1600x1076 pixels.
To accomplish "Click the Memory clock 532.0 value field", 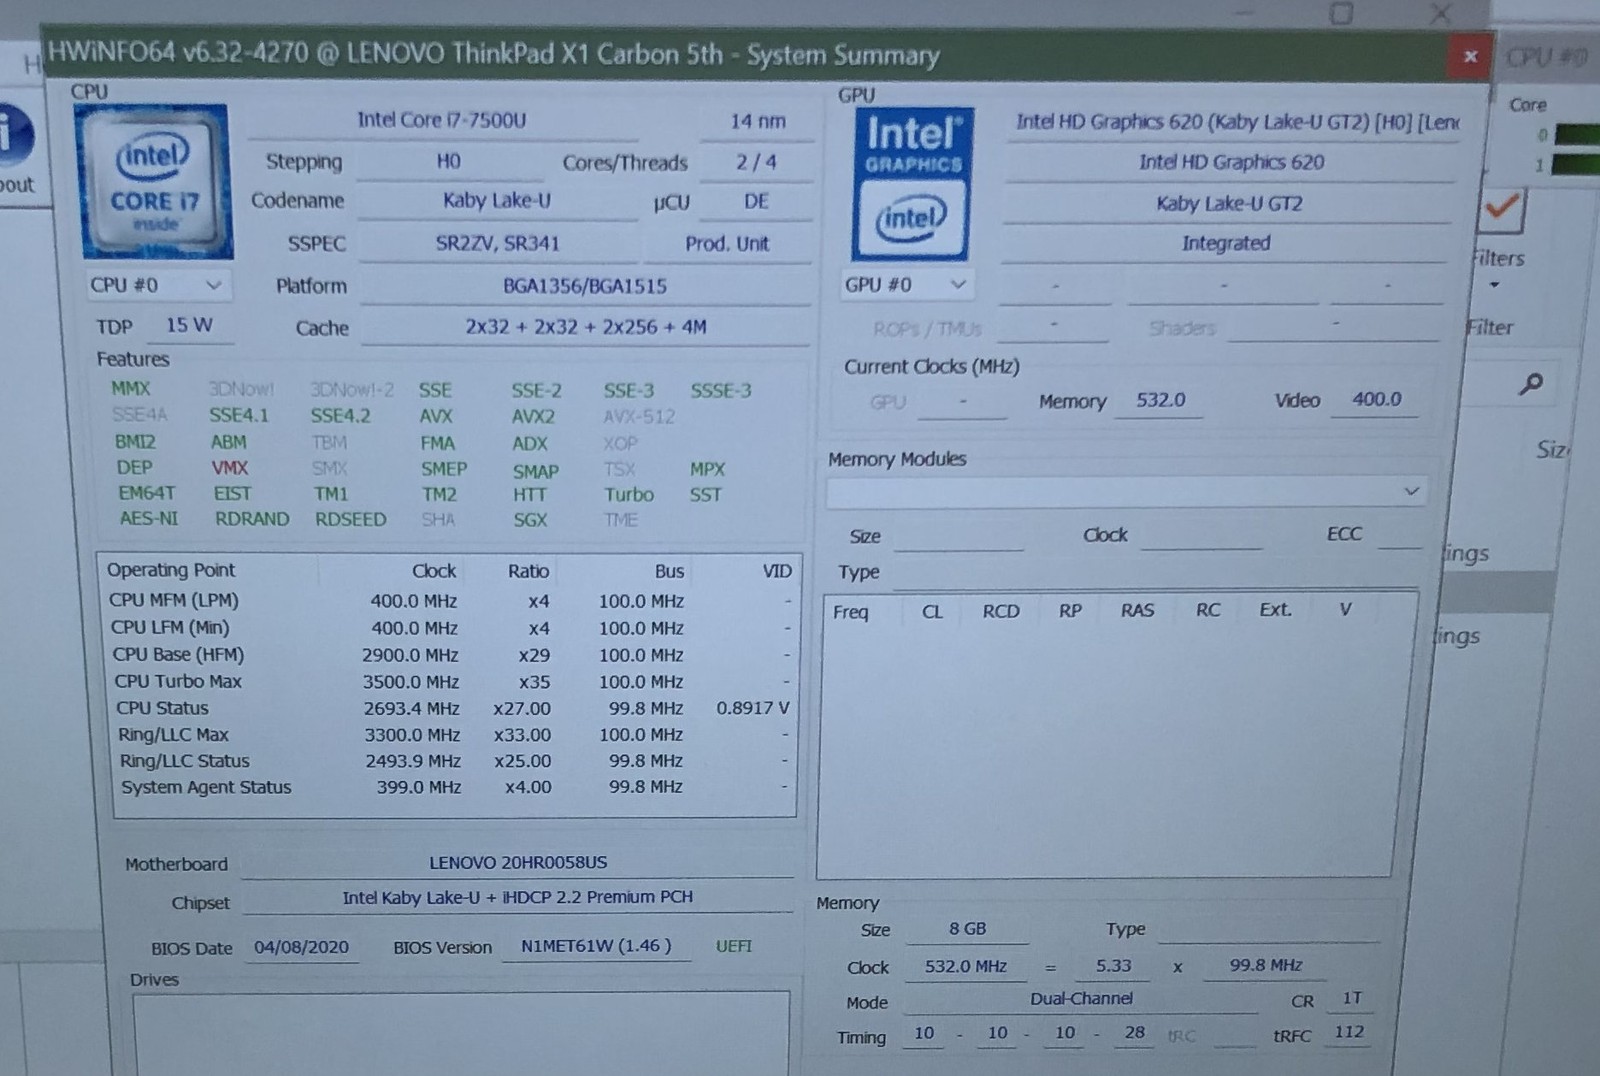I will [1160, 400].
